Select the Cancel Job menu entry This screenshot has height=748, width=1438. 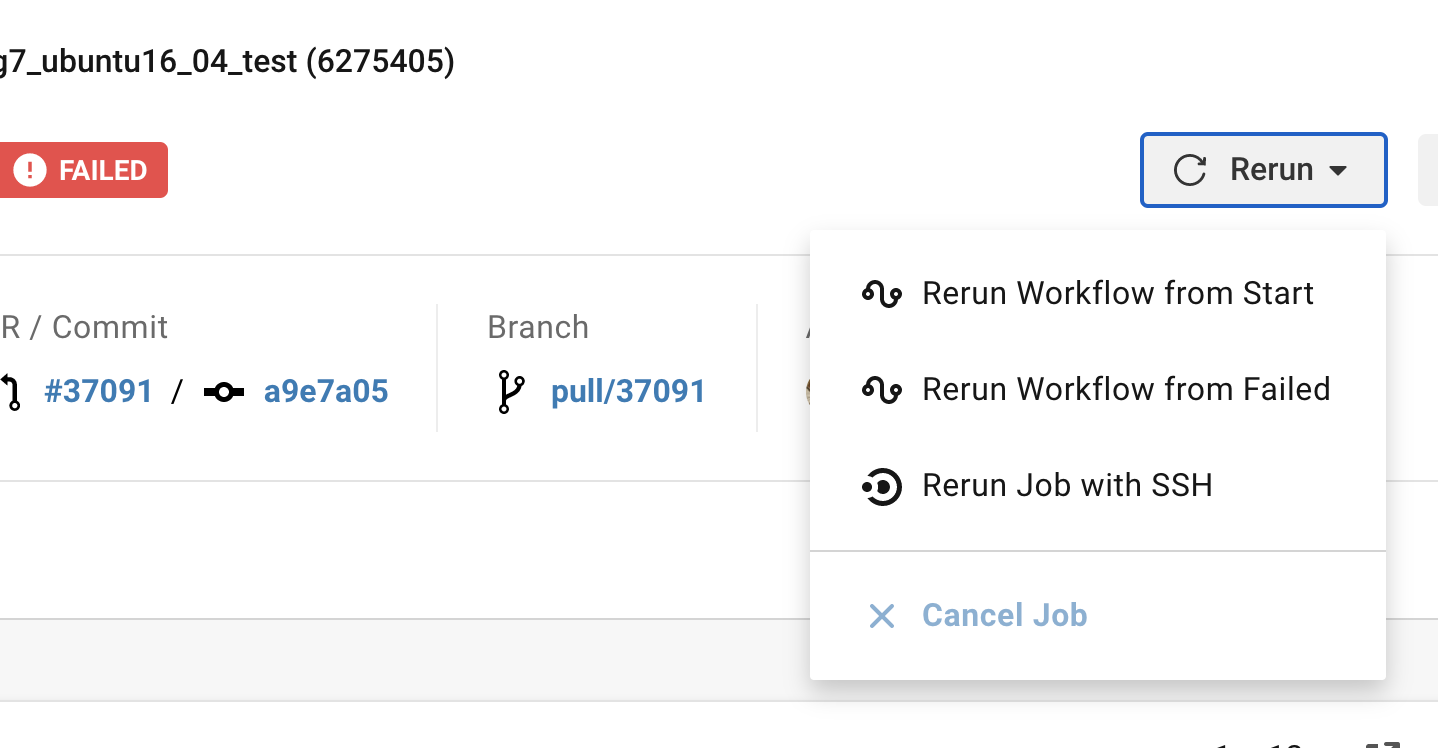coord(1004,615)
